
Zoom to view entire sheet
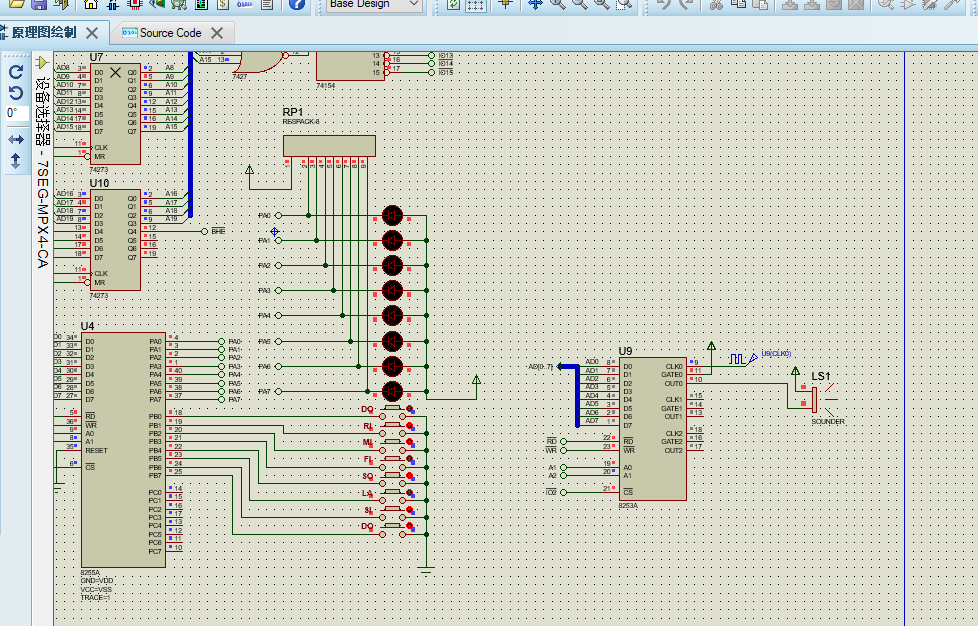tap(601, 4)
